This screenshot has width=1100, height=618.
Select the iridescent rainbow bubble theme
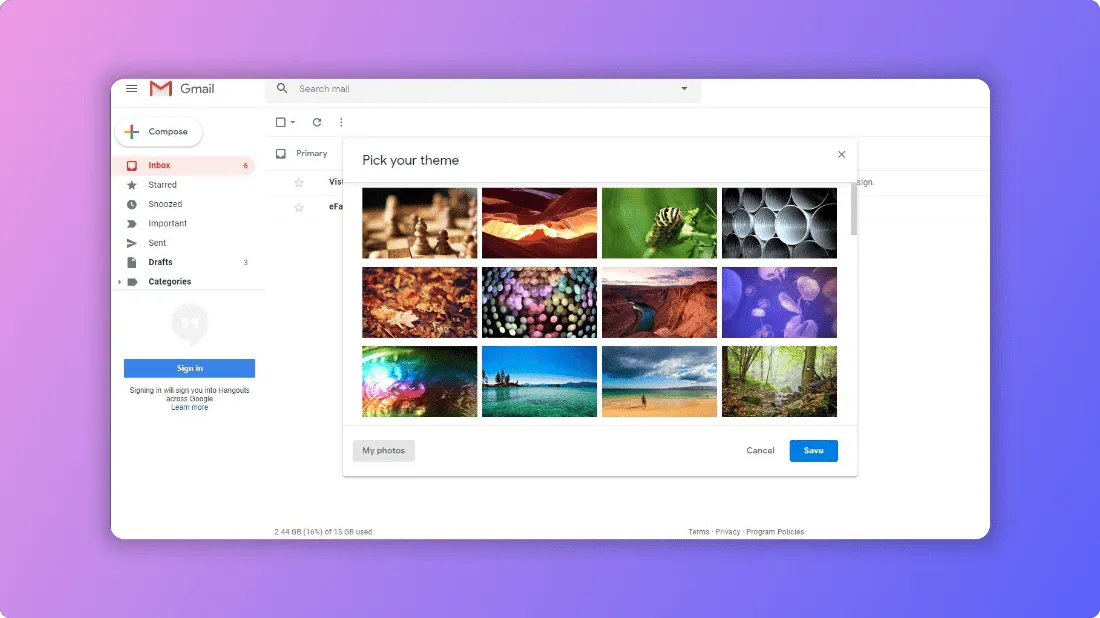(x=420, y=382)
